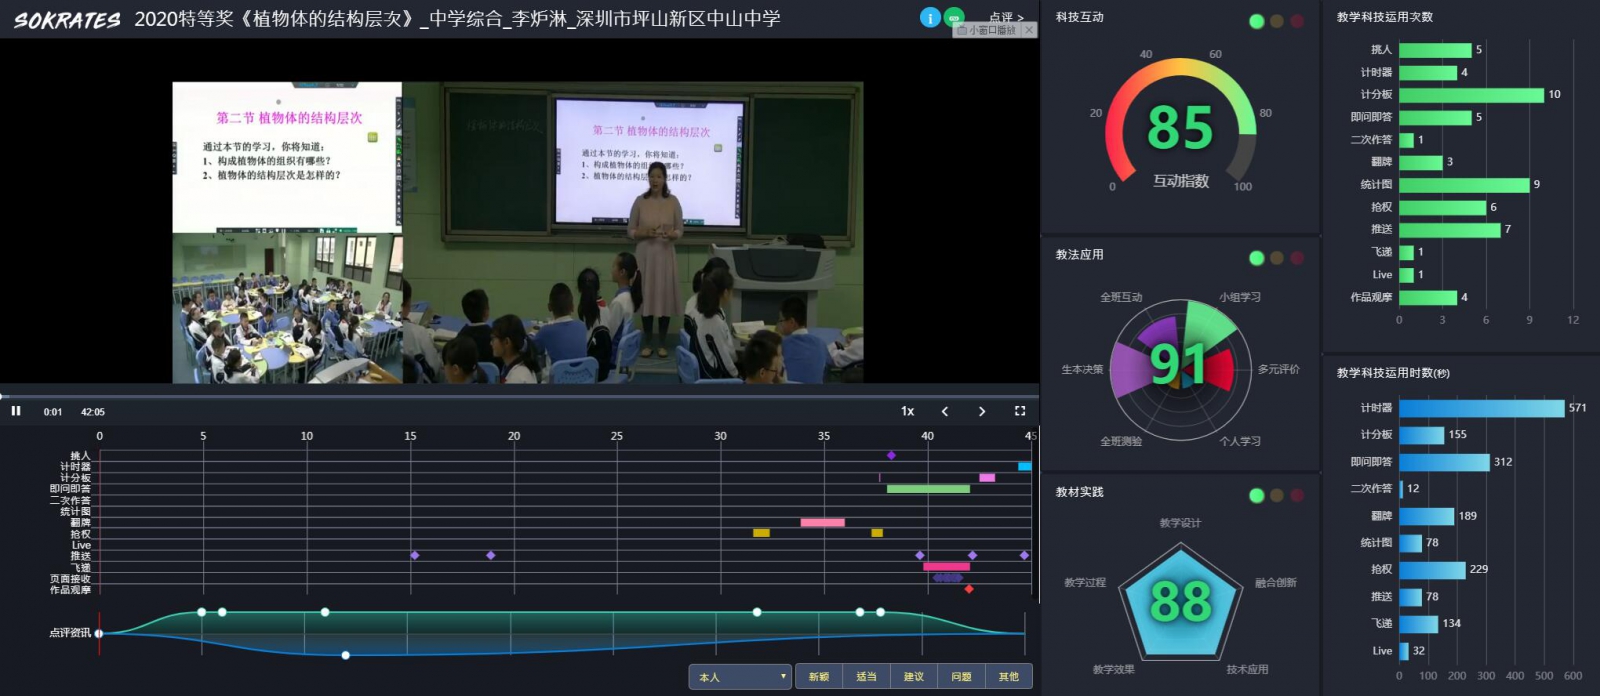Toggle red indicator in 教材实践 panel
This screenshot has height=696, width=1600.
[1297, 495]
